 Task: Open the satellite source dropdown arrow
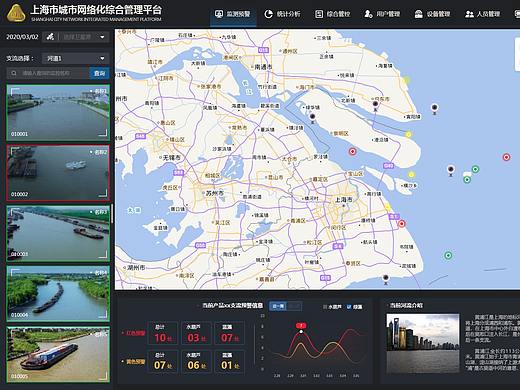click(x=102, y=37)
